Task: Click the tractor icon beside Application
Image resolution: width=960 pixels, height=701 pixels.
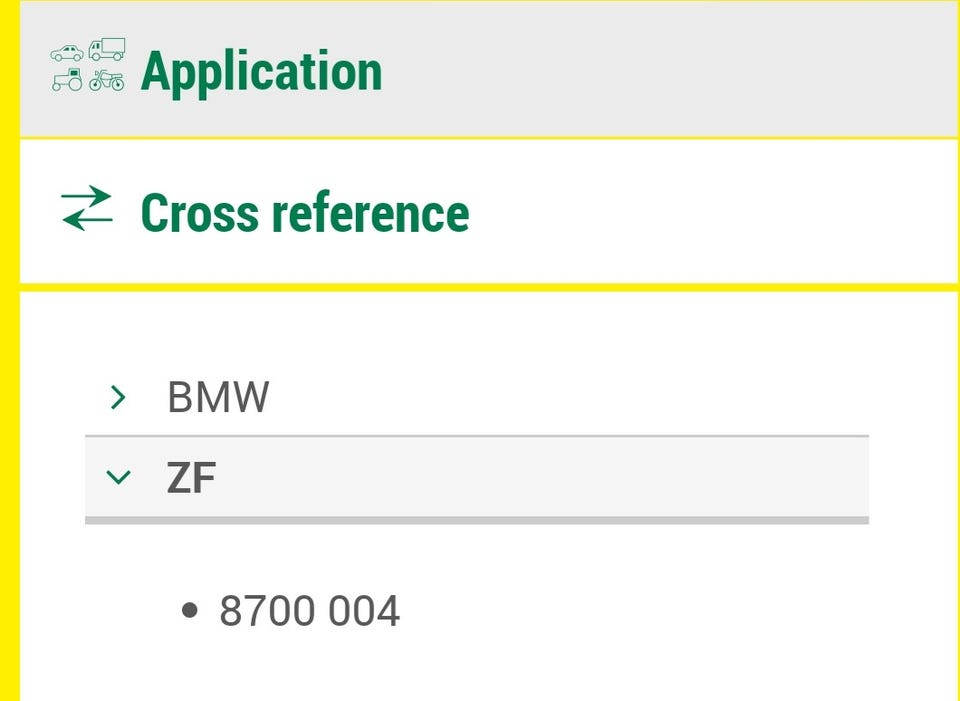Action: click(67, 81)
